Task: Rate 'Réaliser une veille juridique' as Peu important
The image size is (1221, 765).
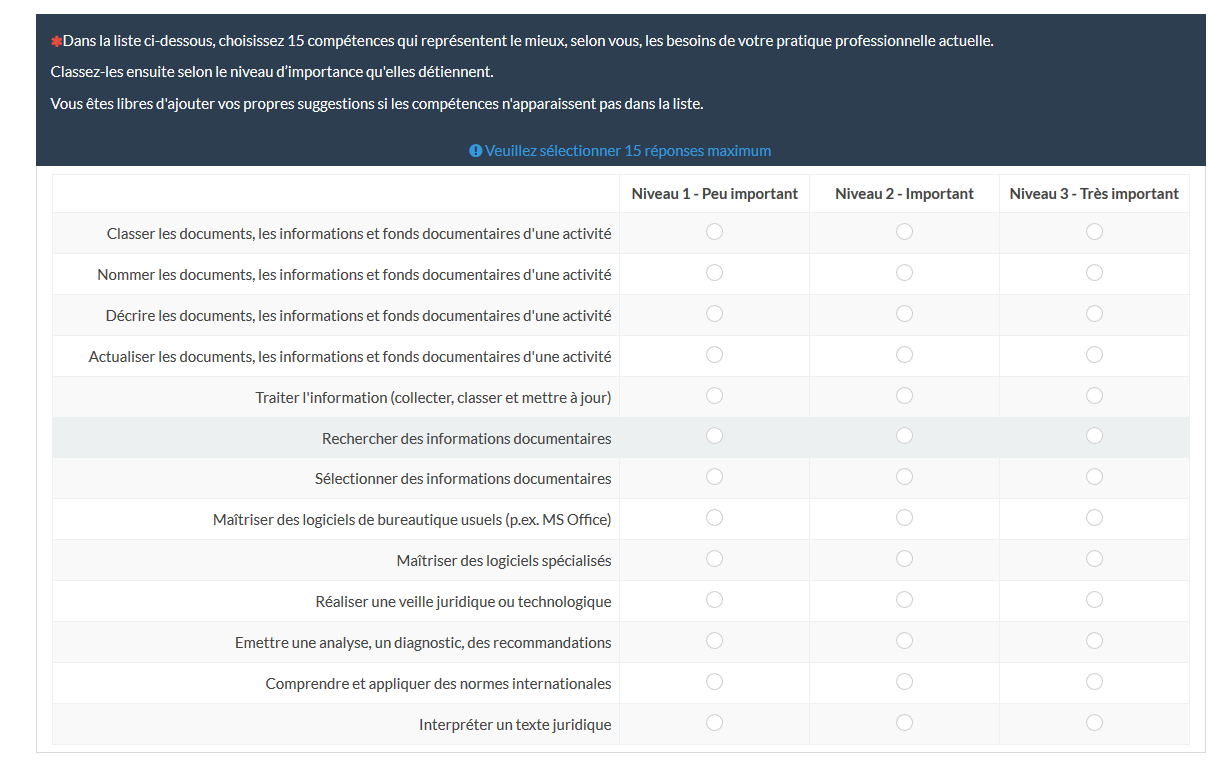Action: [714, 600]
